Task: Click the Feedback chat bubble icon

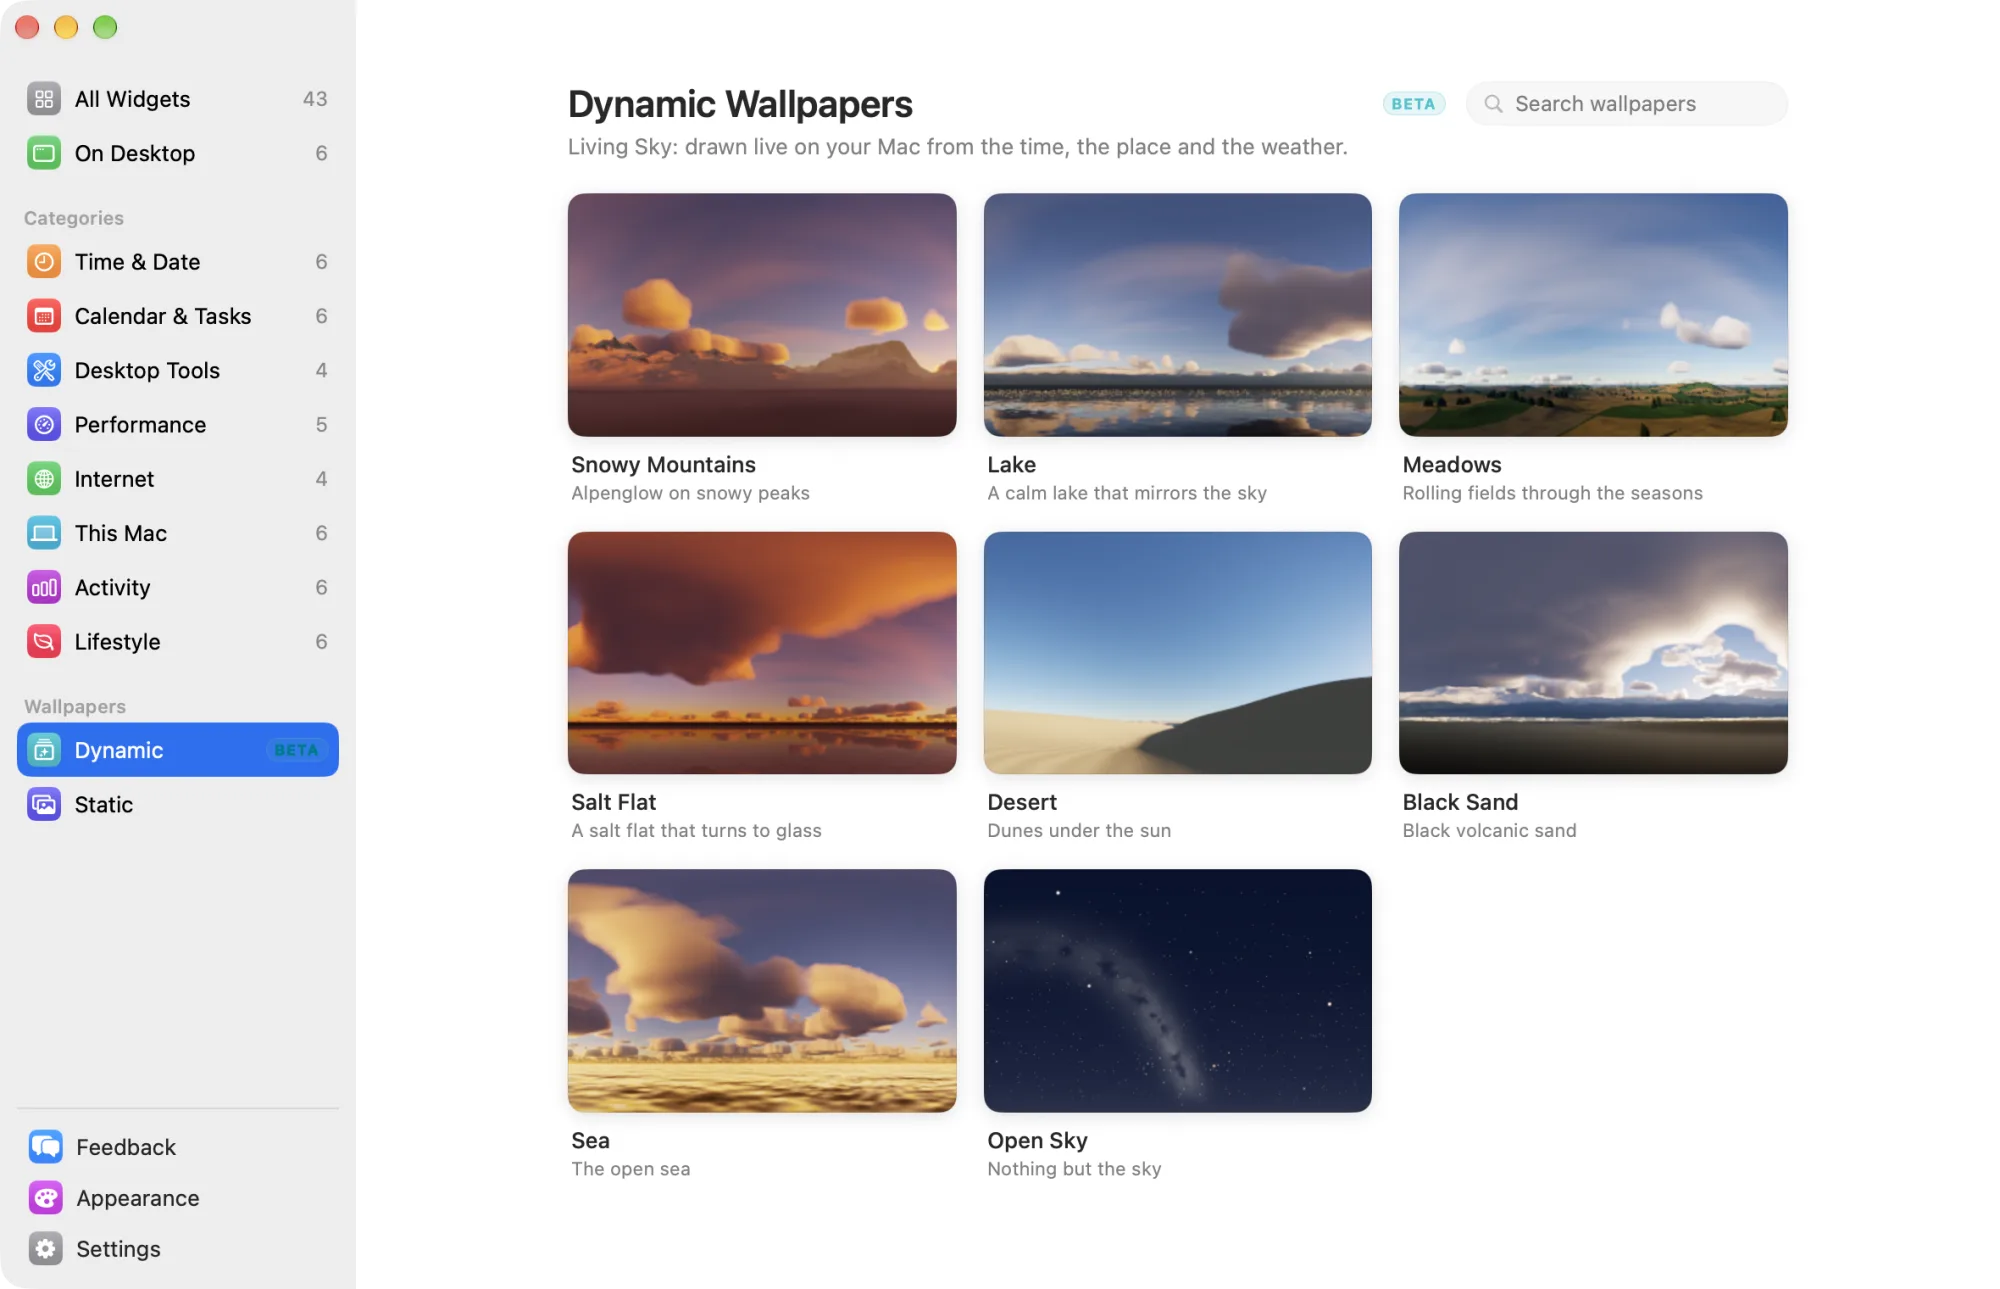Action: tap(45, 1147)
